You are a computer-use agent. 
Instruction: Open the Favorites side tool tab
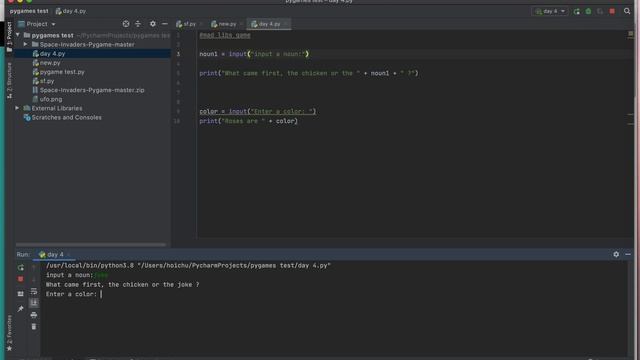(9, 333)
